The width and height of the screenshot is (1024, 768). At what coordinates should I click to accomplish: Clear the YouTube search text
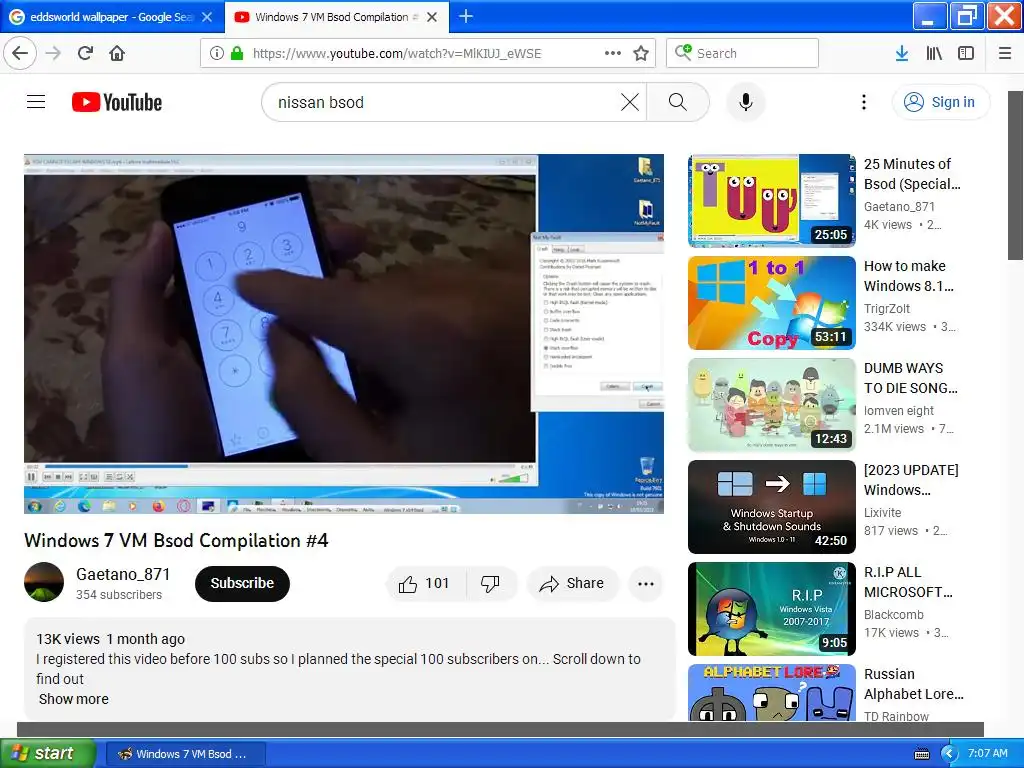coord(630,102)
